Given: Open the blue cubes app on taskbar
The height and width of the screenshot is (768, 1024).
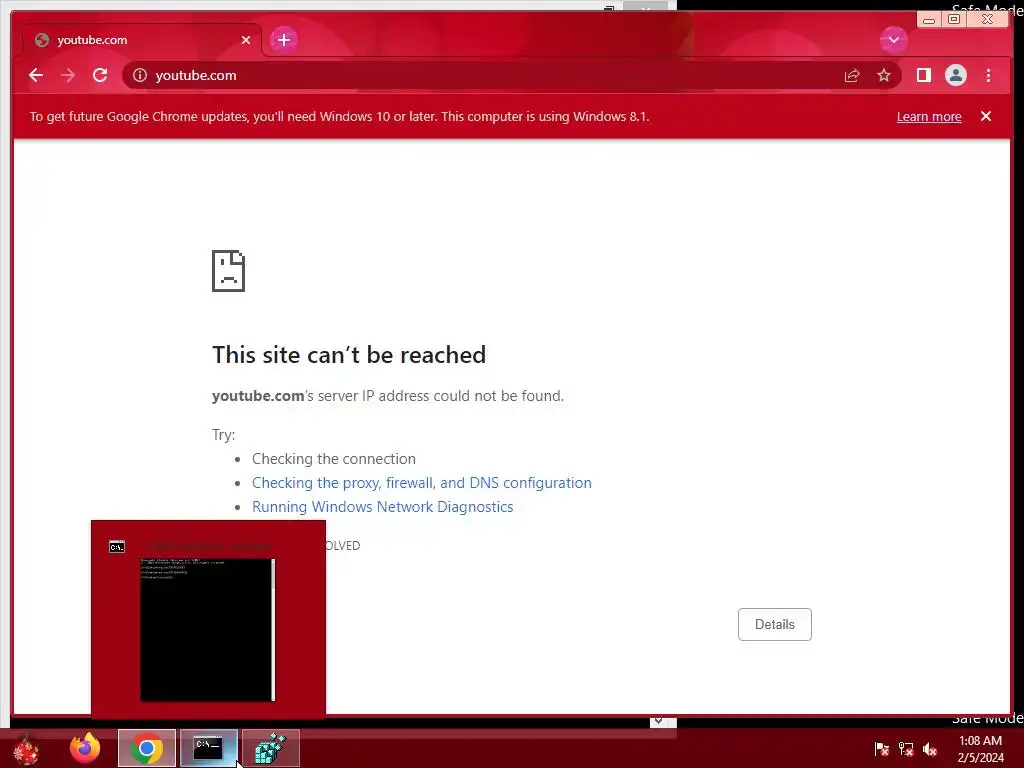Looking at the screenshot, I should [x=270, y=748].
